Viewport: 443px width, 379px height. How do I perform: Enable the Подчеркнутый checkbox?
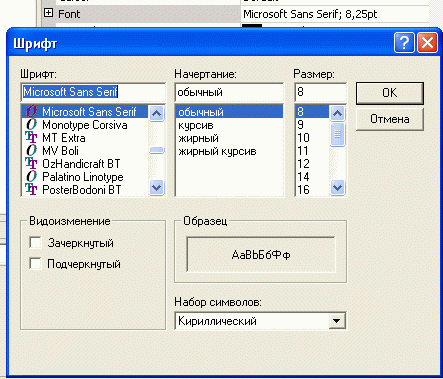tap(35, 264)
